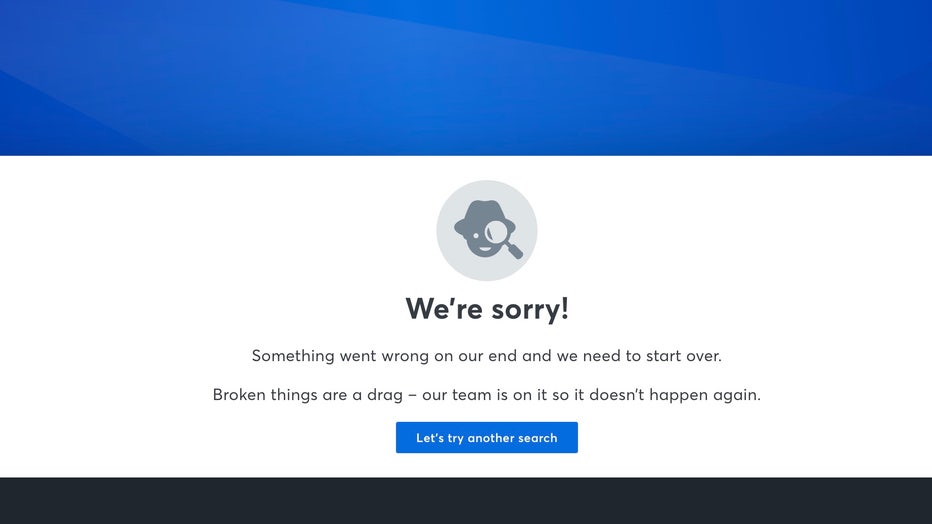Select the "We're sorry!" heading
Screen dimensions: 932x524
pos(487,309)
